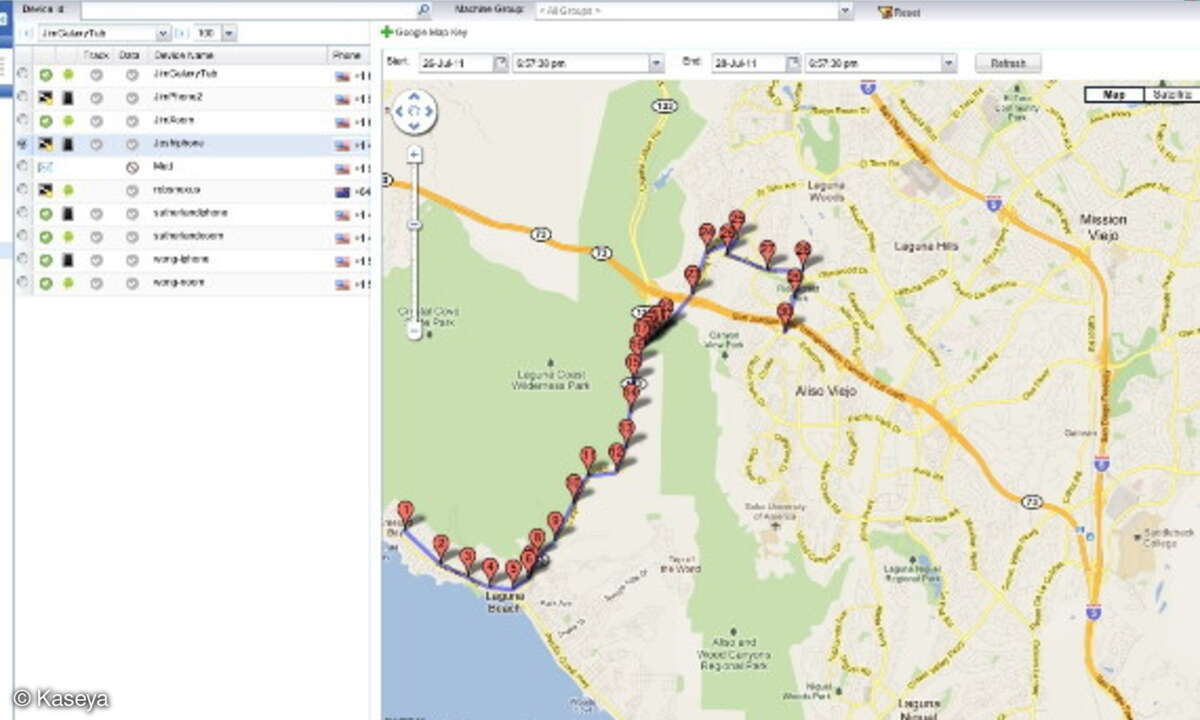Click the Track icon in the sutherlandacer row
The height and width of the screenshot is (720, 1200).
click(x=96, y=237)
